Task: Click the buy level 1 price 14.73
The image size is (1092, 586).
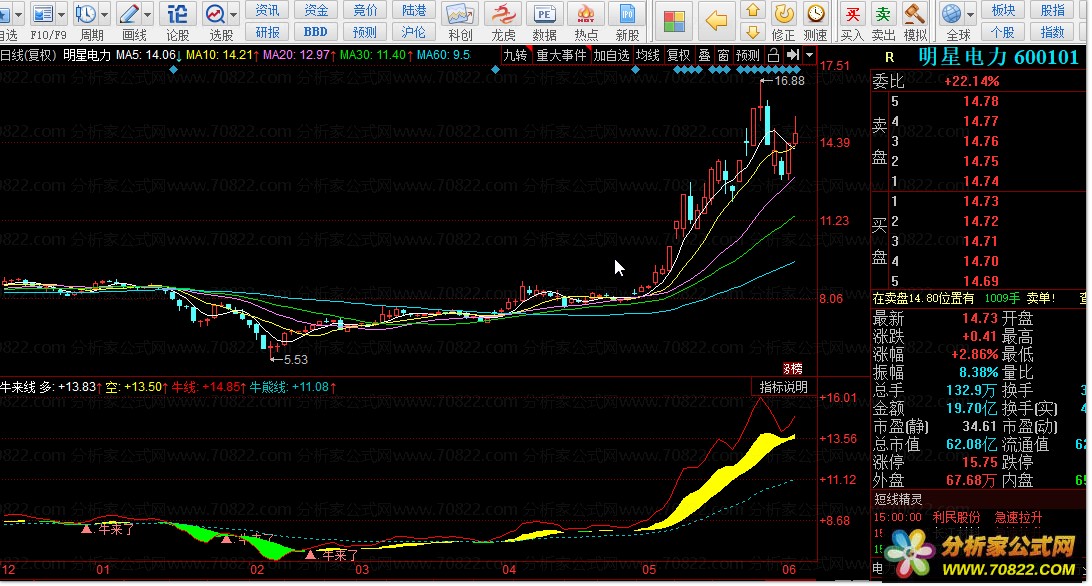Action: 981,201
